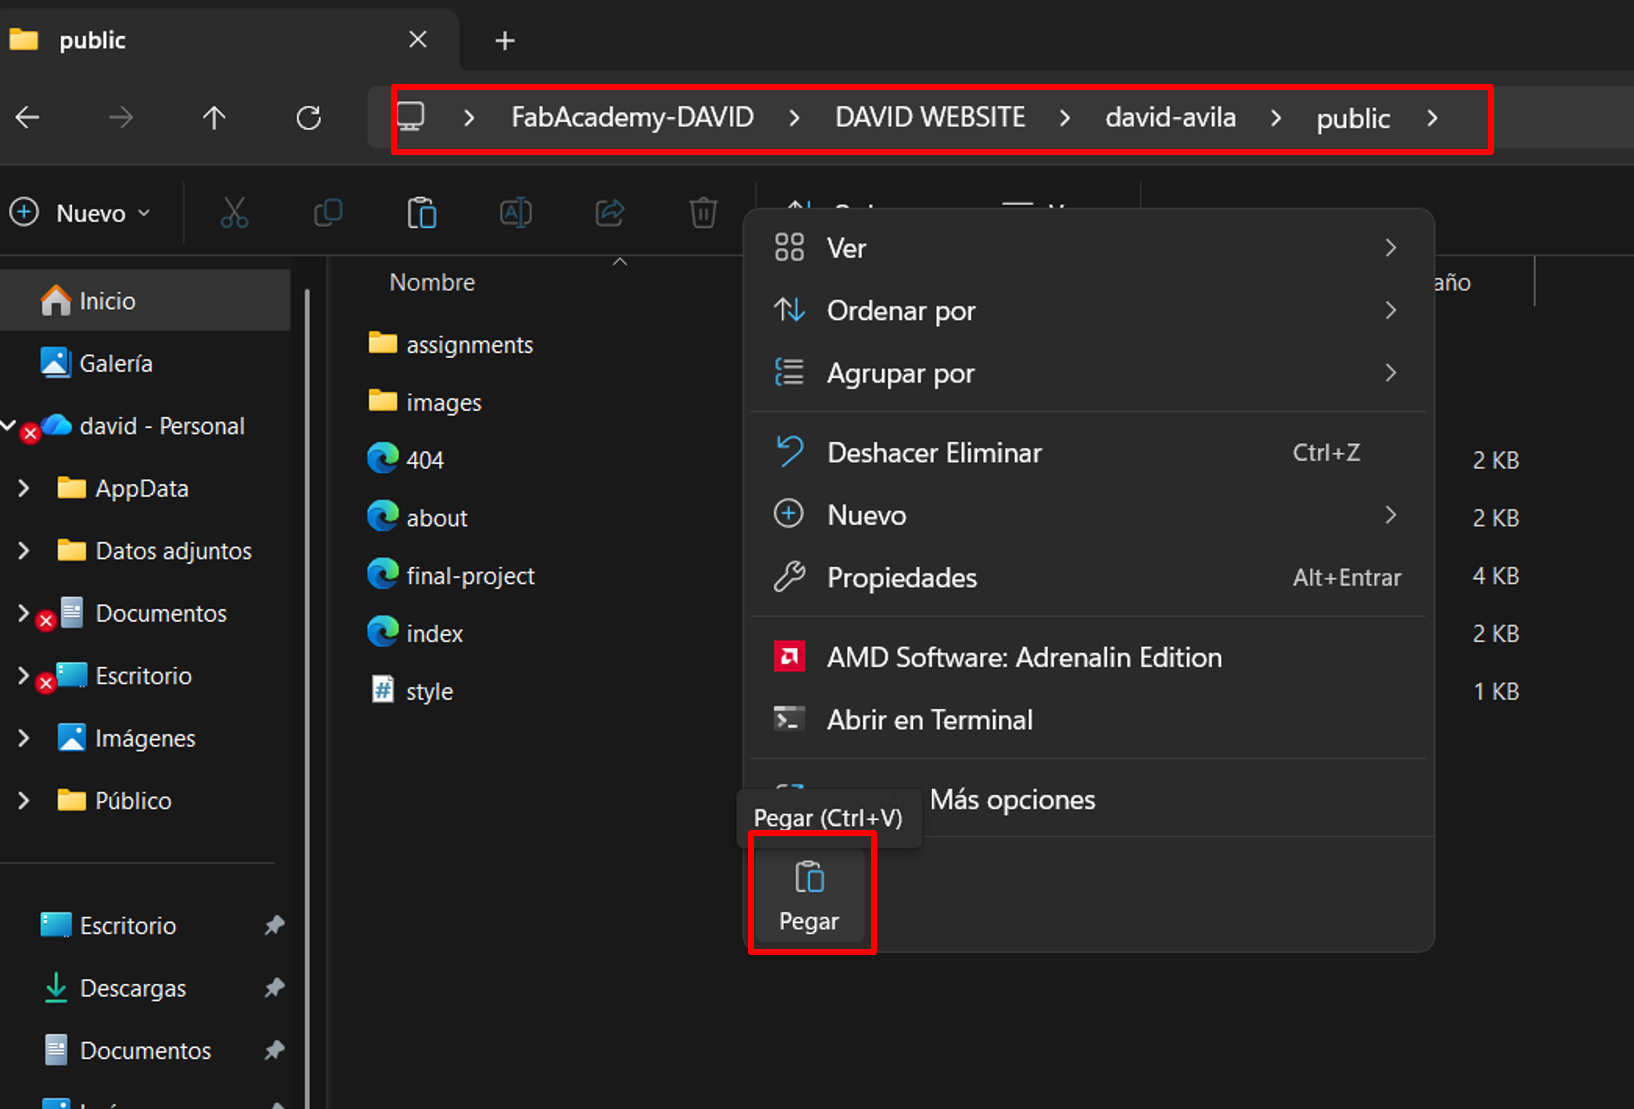The height and width of the screenshot is (1109, 1634).
Task: Select Público folder in navigation pane
Action: tap(114, 801)
